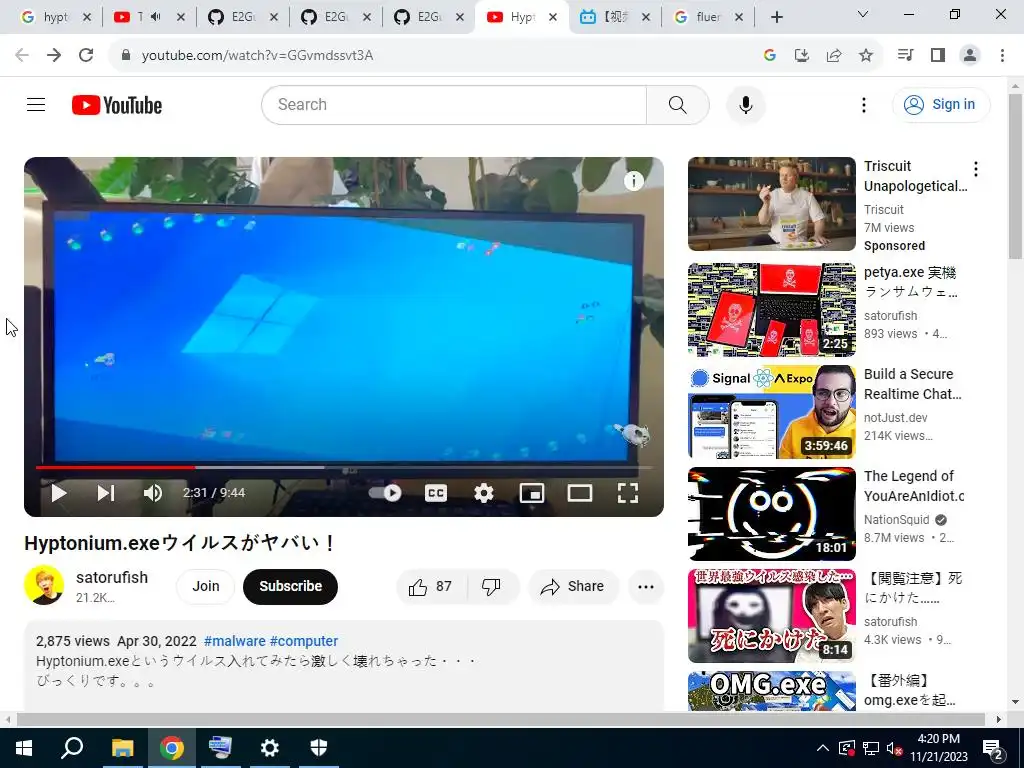The image size is (1024, 768).
Task: Open Triscuit sponsored video thumbnail
Action: click(771, 204)
